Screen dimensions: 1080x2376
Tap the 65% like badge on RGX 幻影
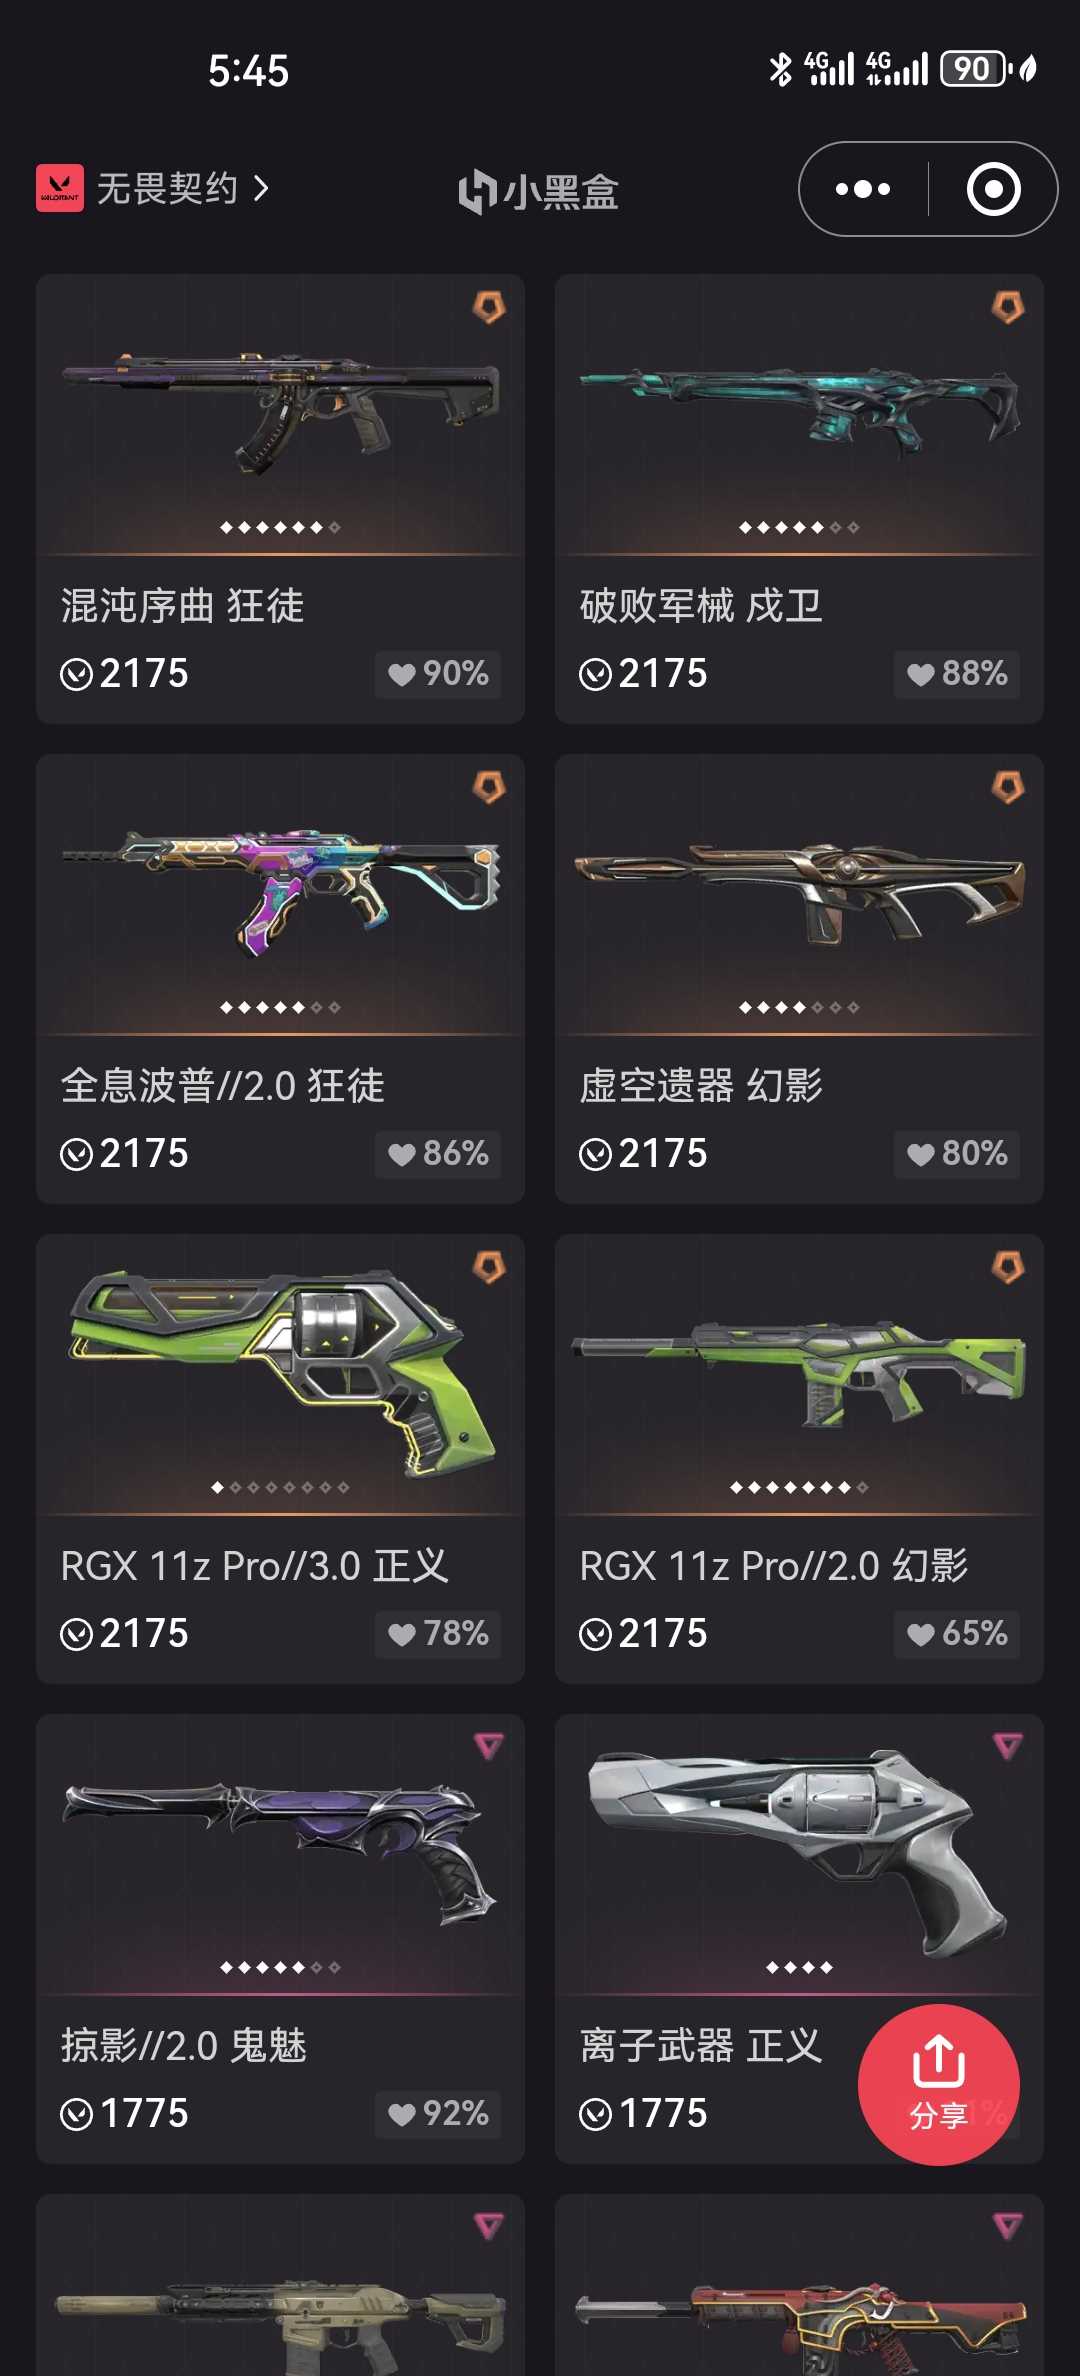point(957,1634)
